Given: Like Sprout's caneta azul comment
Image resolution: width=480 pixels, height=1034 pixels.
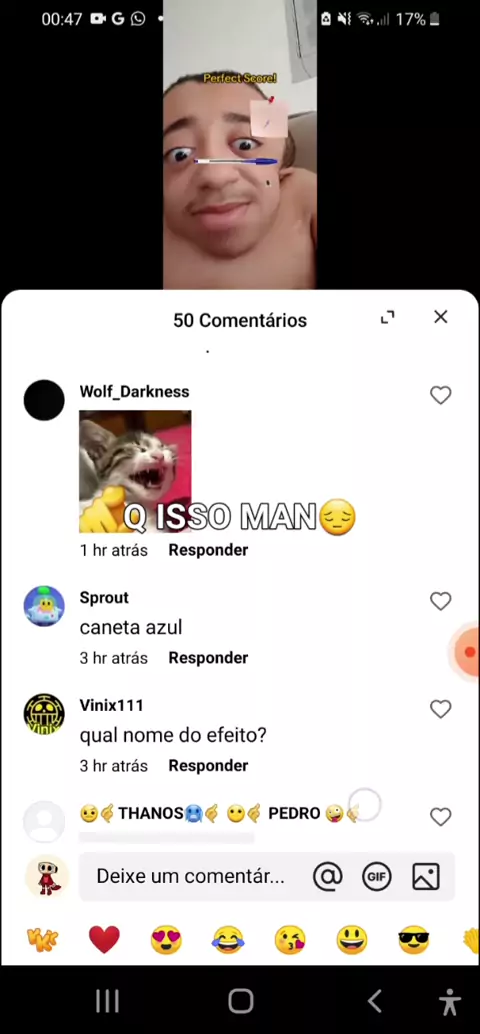Looking at the screenshot, I should 440,601.
